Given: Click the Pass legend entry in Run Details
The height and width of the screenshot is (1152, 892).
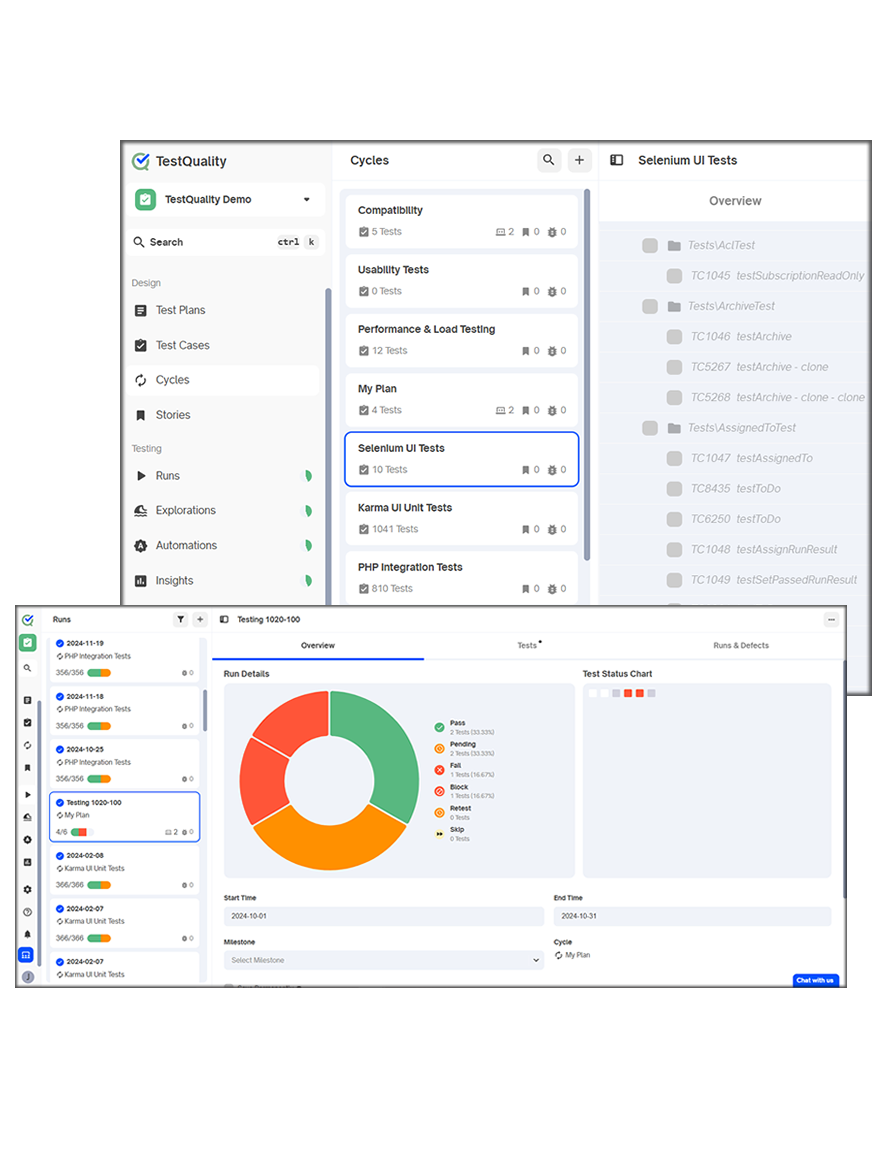Looking at the screenshot, I should coord(464,727).
